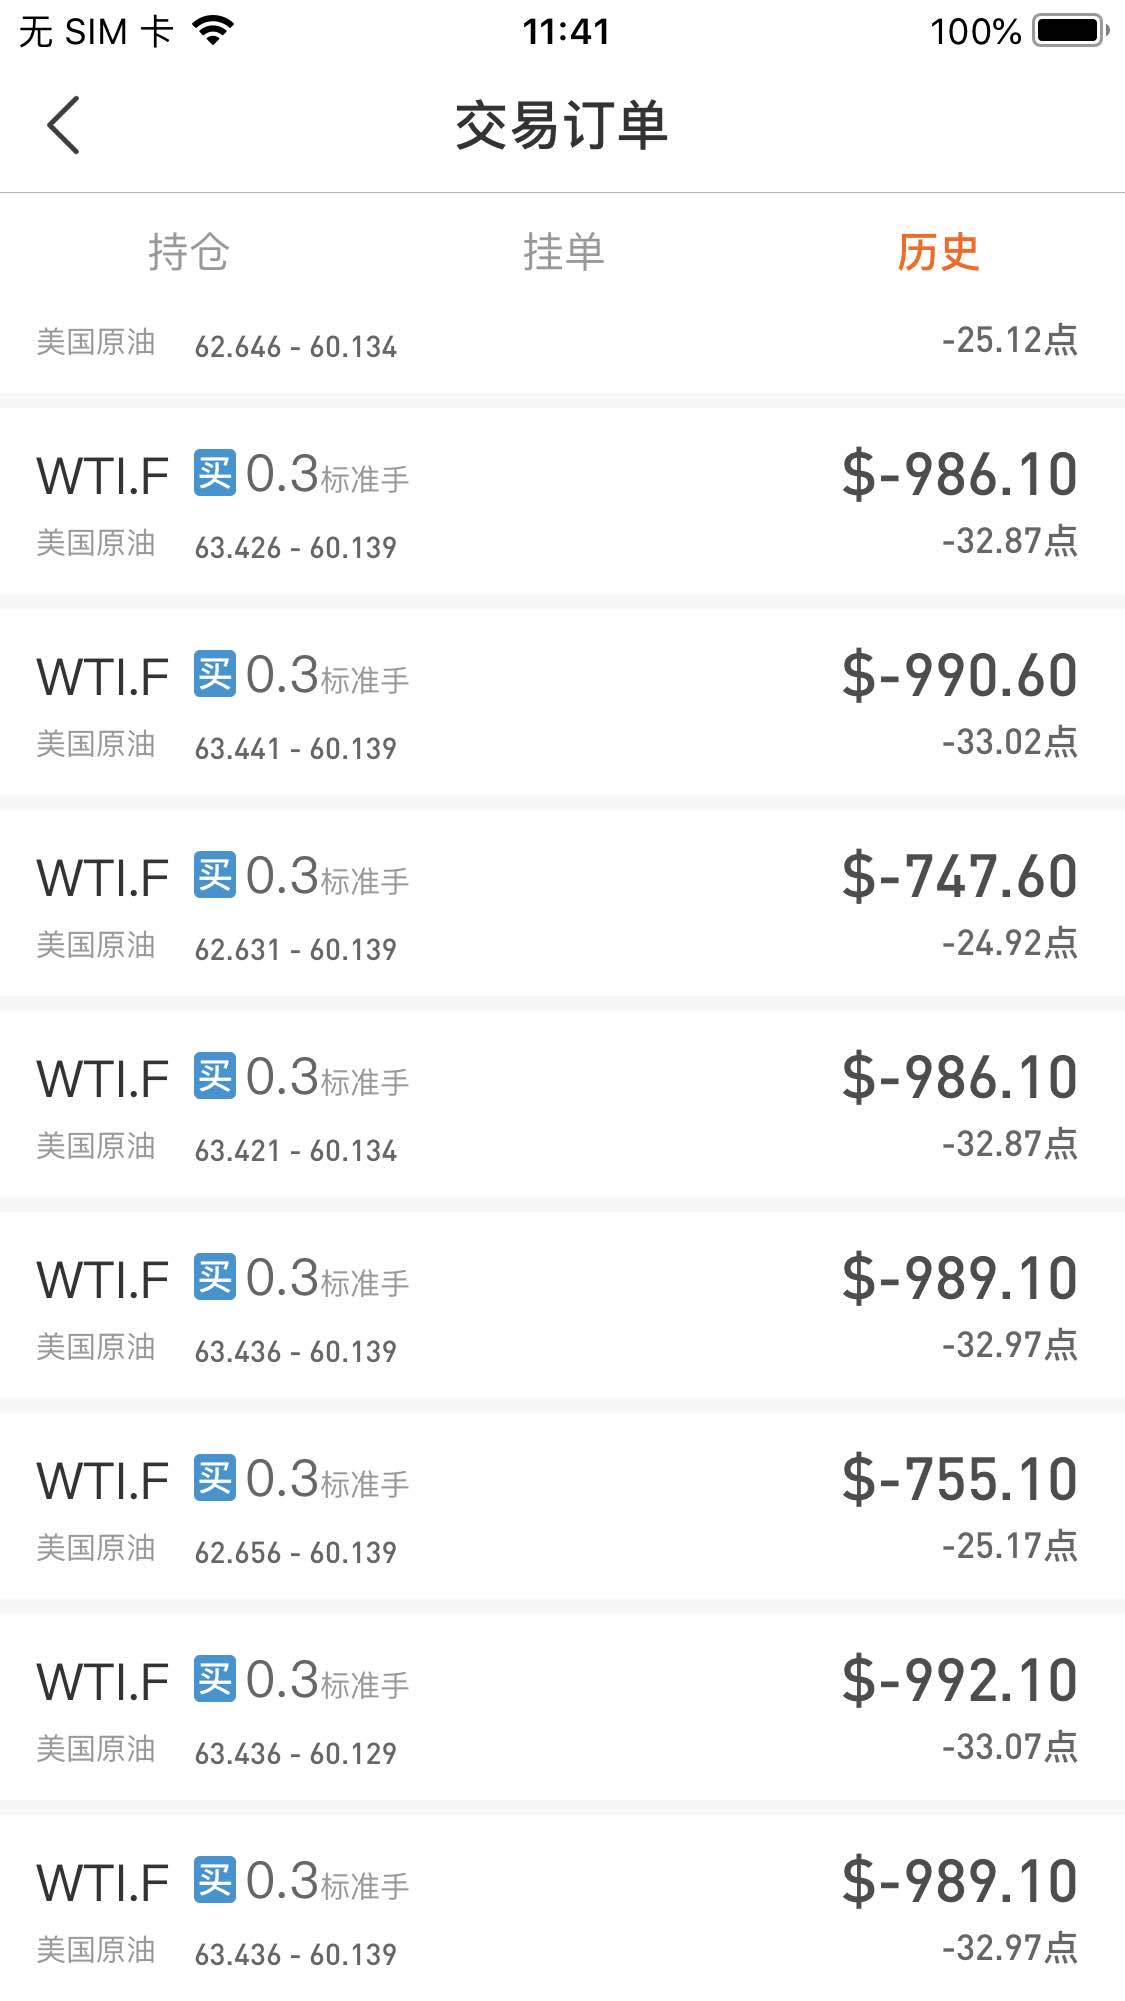Open the order showing $-755.10 loss

click(562, 1506)
